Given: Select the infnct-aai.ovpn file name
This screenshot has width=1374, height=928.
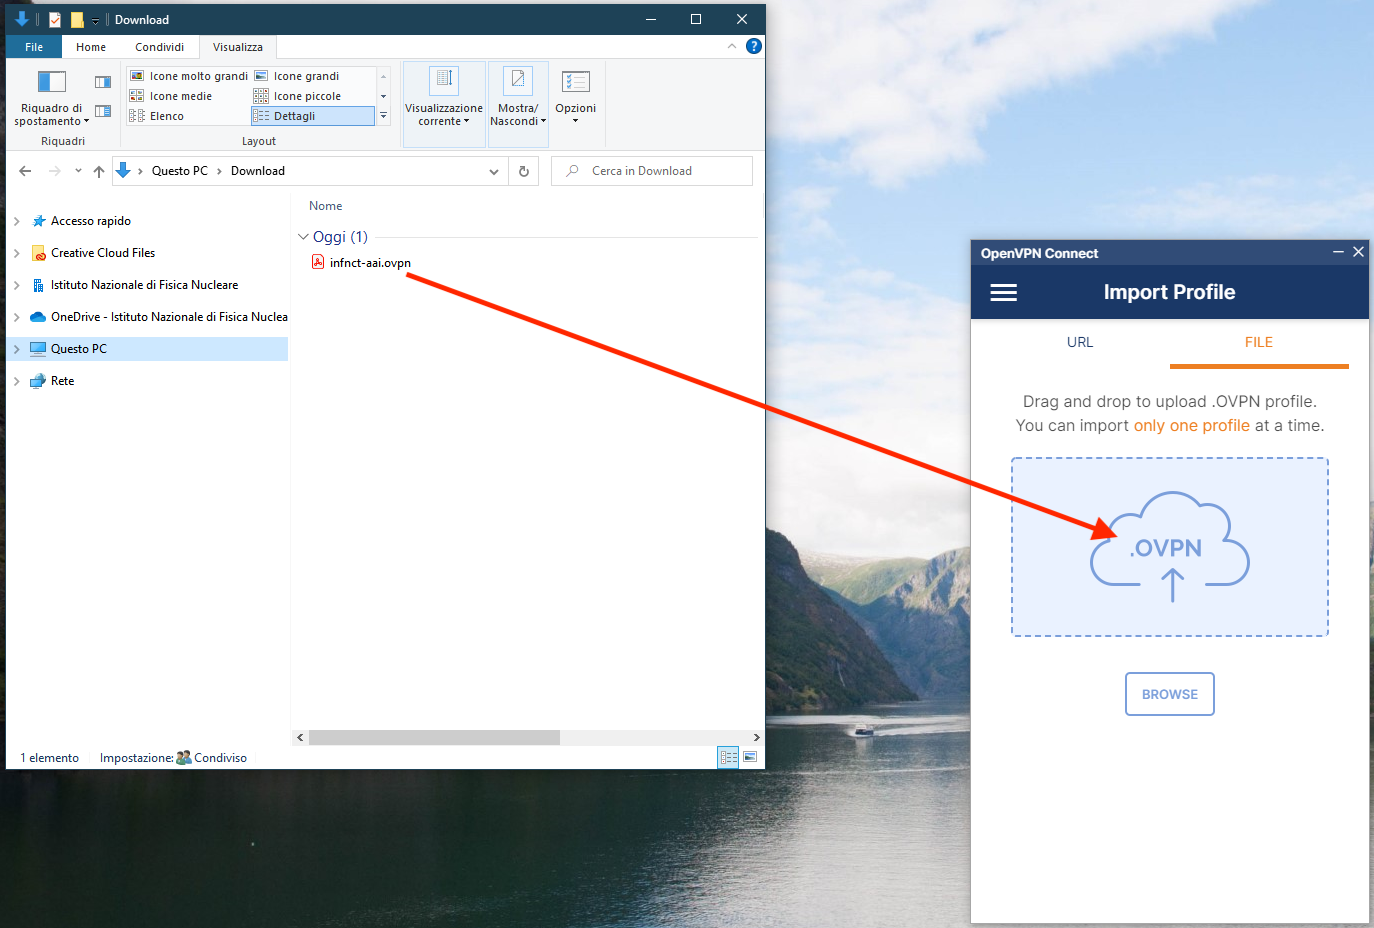Looking at the screenshot, I should pyautogui.click(x=370, y=263).
